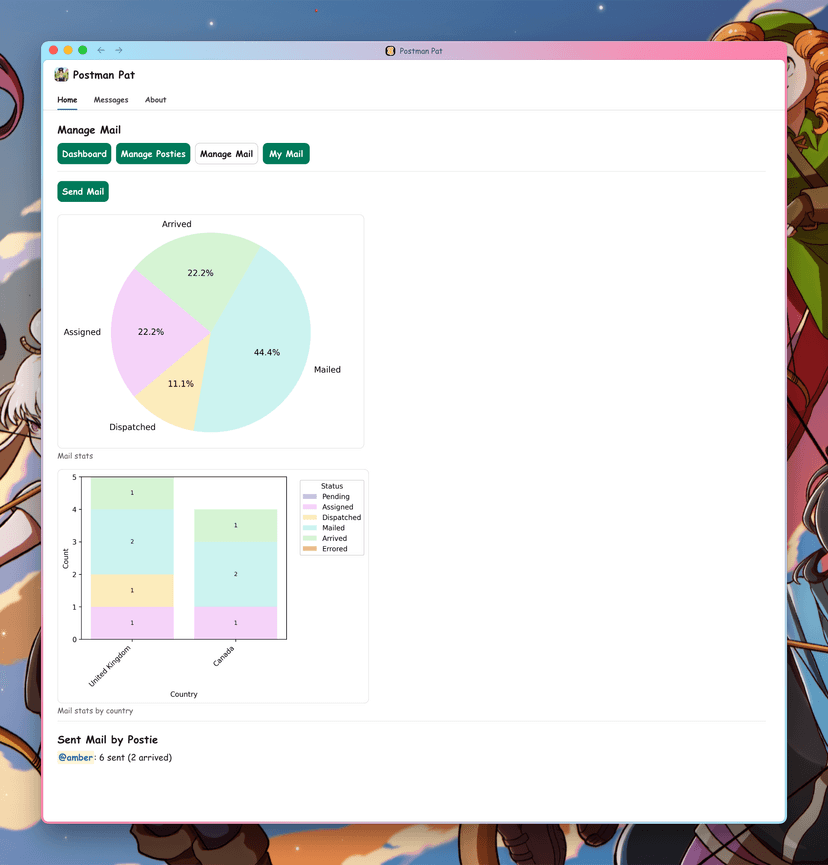Screen dimensions: 828x865
Task: Minimize the window using the yellow button
Action: [68, 50]
